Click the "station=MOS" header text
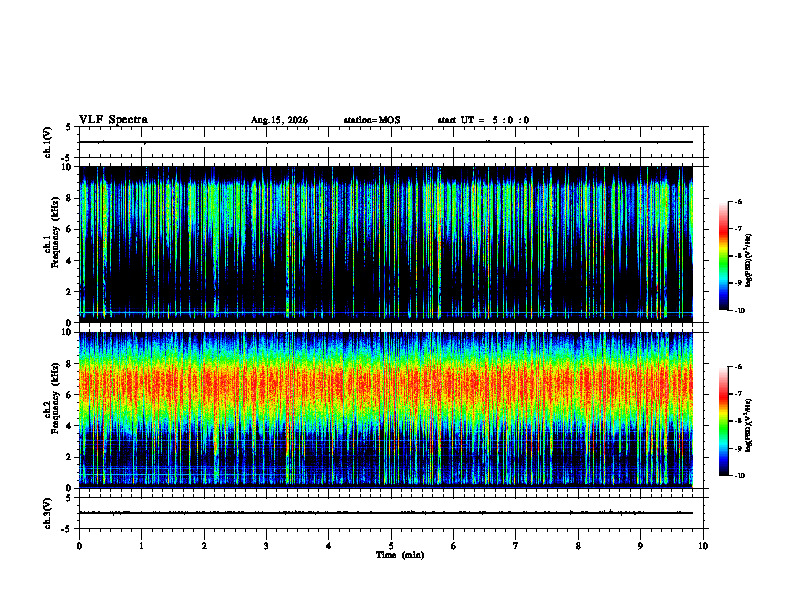Screen dimensions: 792x612 tap(372, 120)
